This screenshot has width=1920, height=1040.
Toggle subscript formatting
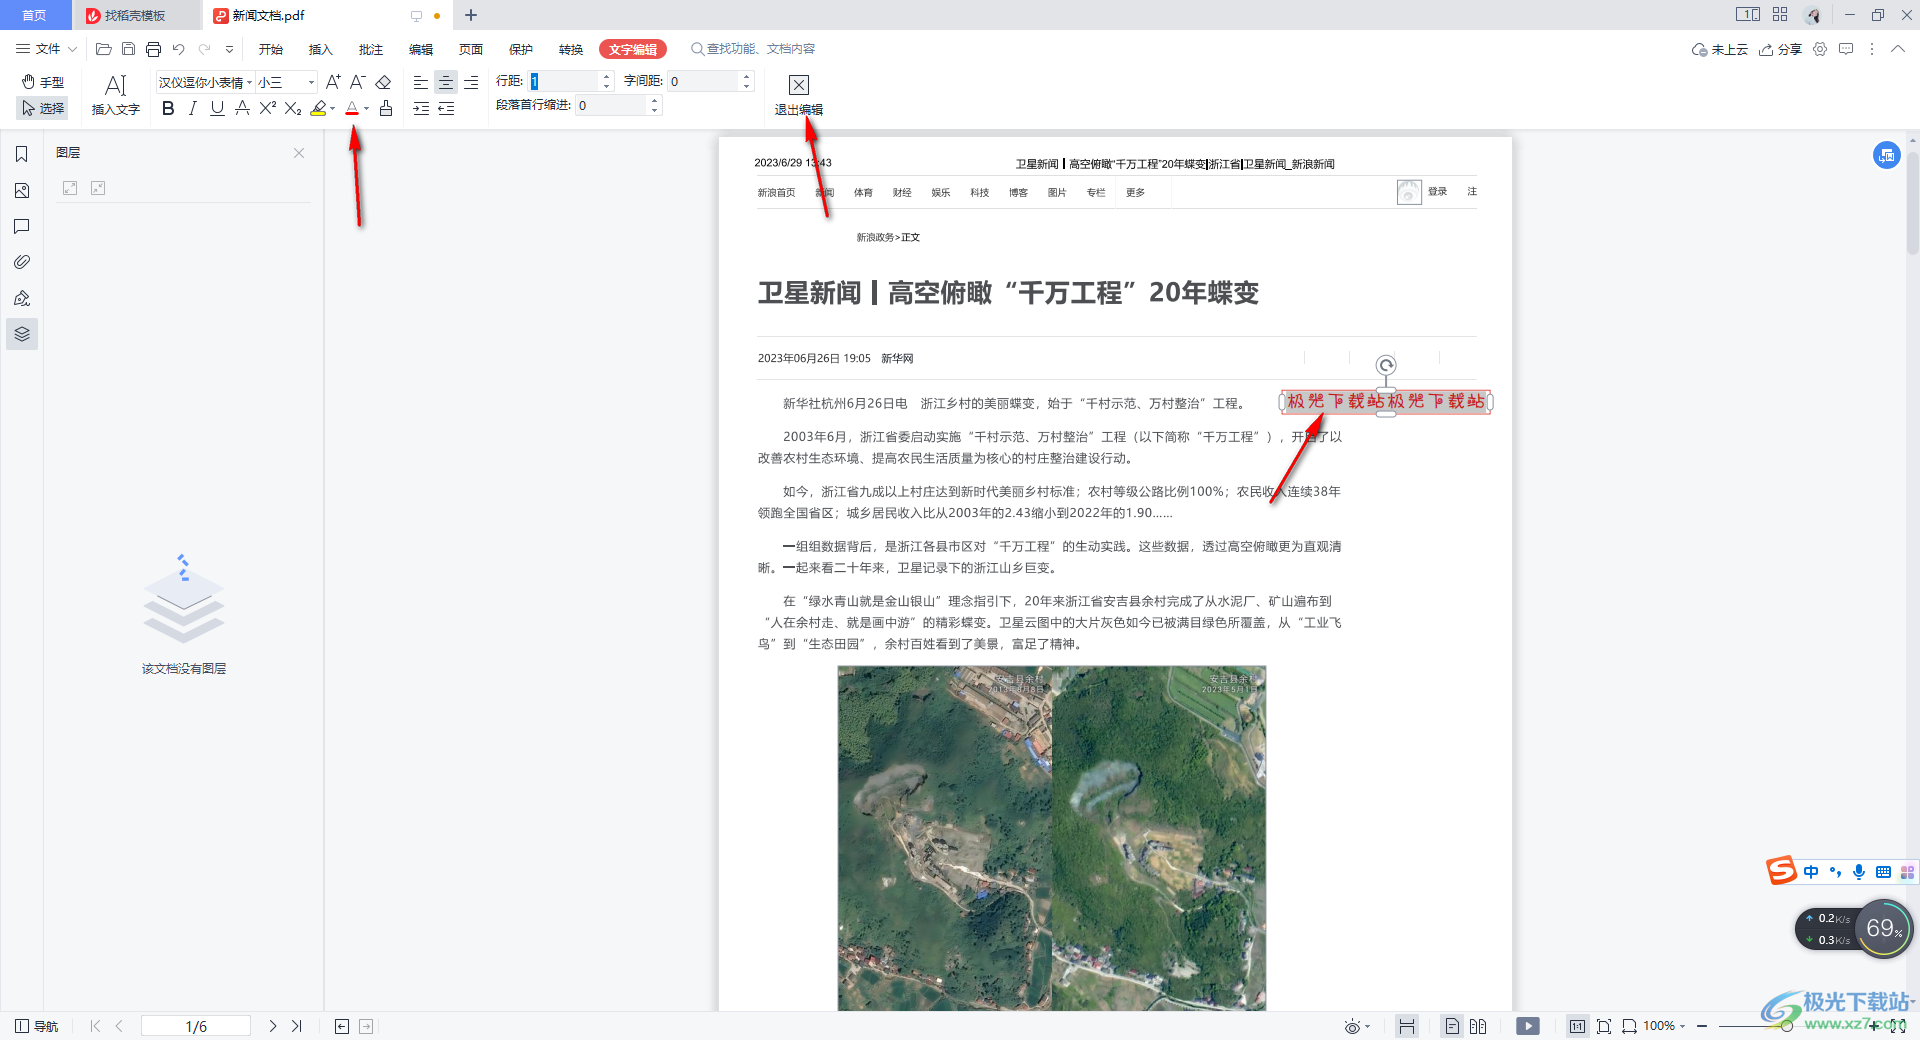(292, 108)
